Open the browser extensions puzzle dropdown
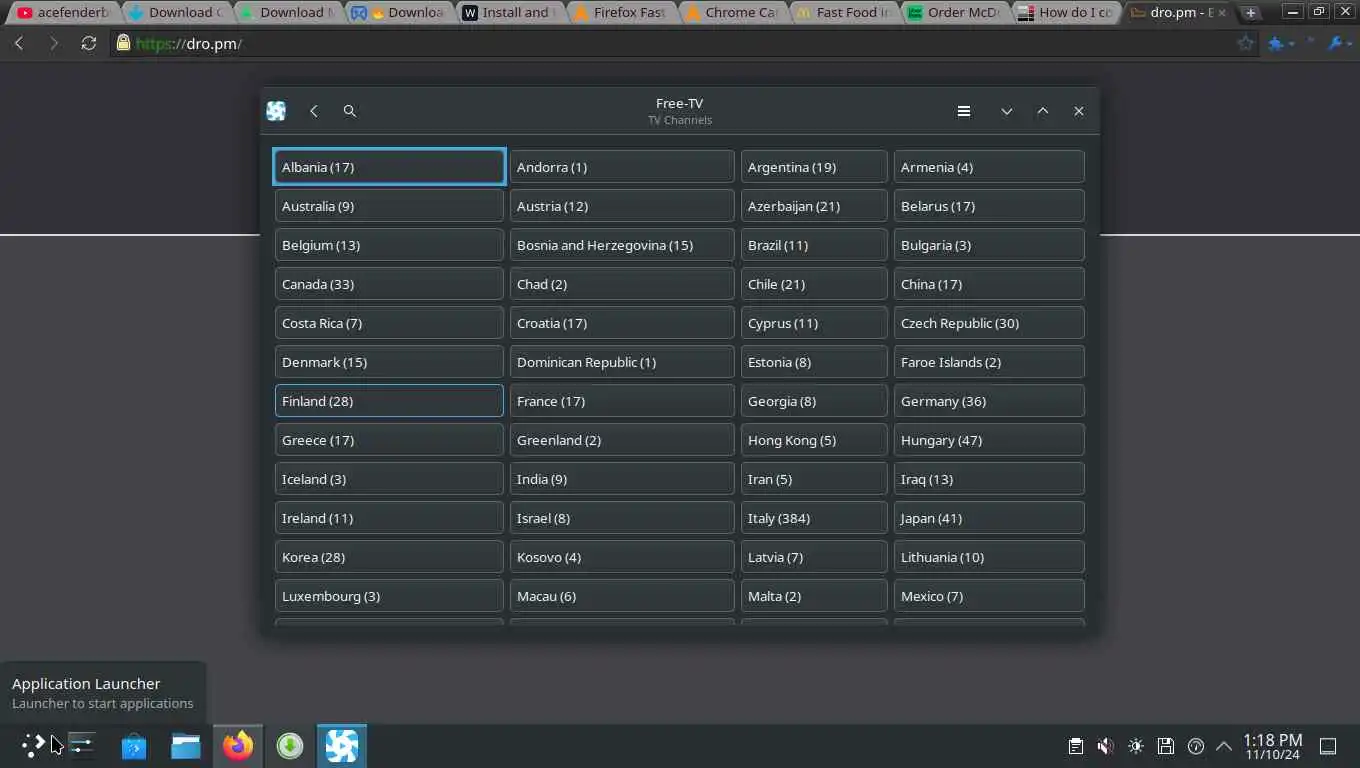 [x=1281, y=43]
